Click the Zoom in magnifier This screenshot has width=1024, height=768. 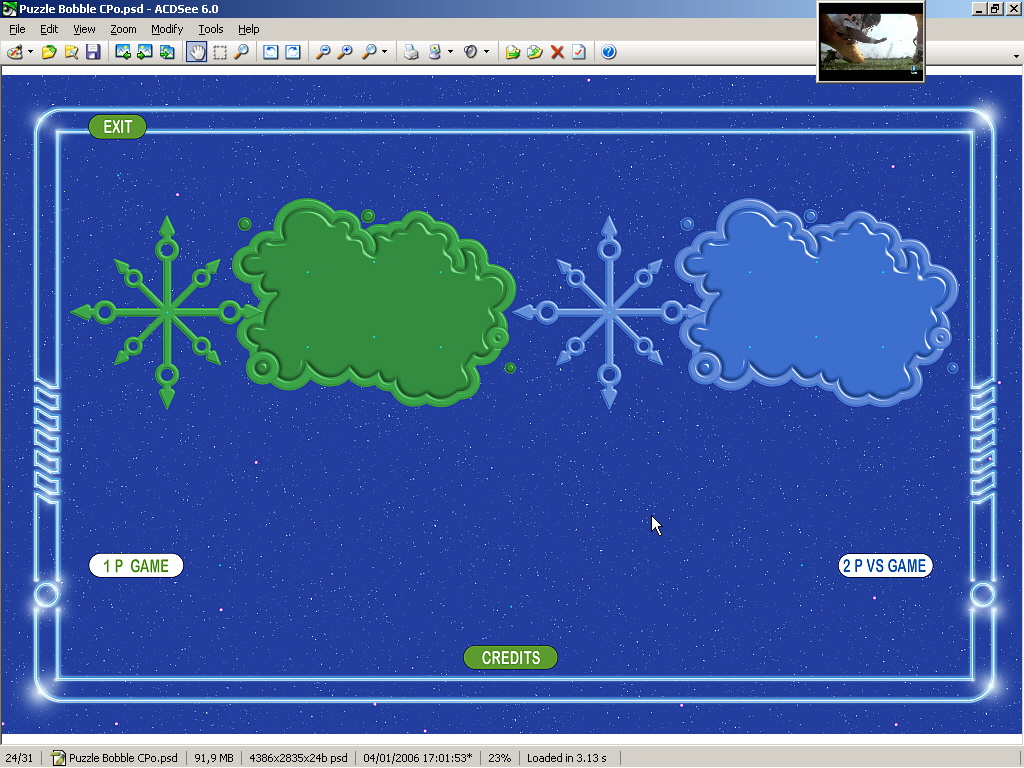(x=345, y=52)
